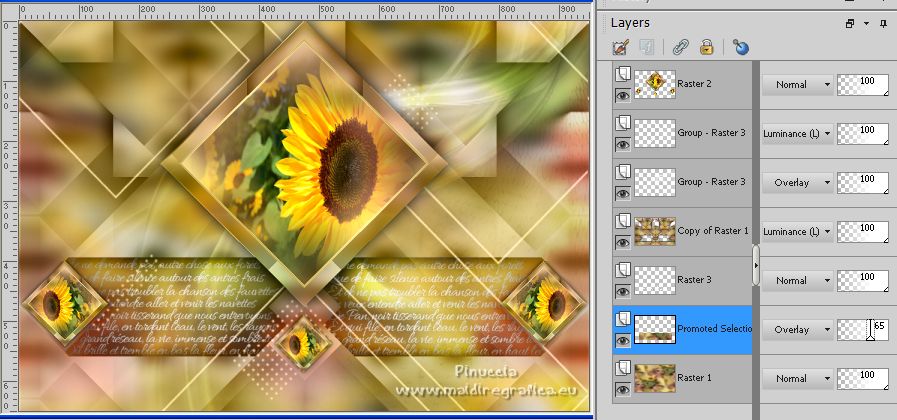Toggle the Layers palette auto-hide pin

tap(883, 23)
